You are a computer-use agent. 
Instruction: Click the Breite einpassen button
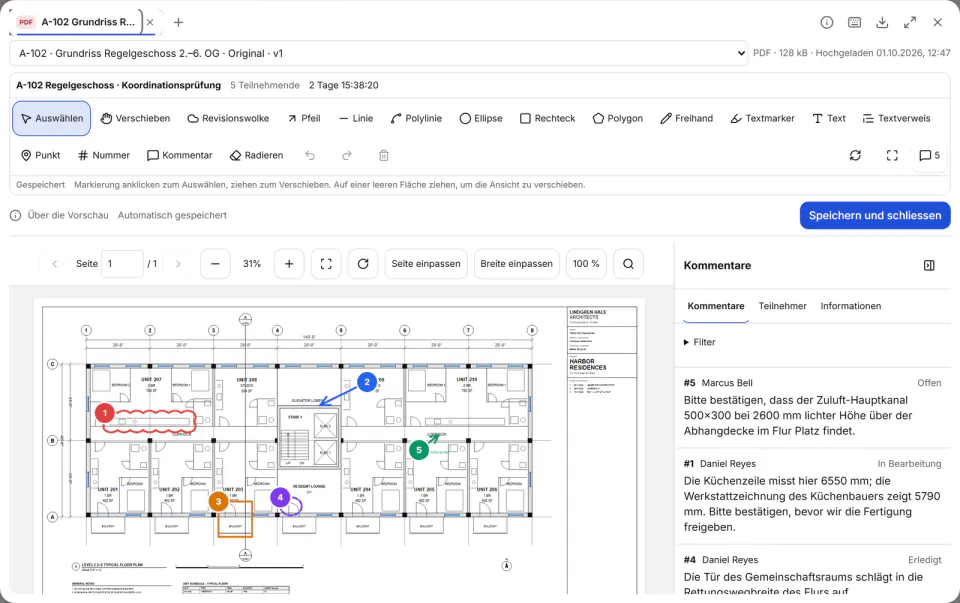coord(517,264)
